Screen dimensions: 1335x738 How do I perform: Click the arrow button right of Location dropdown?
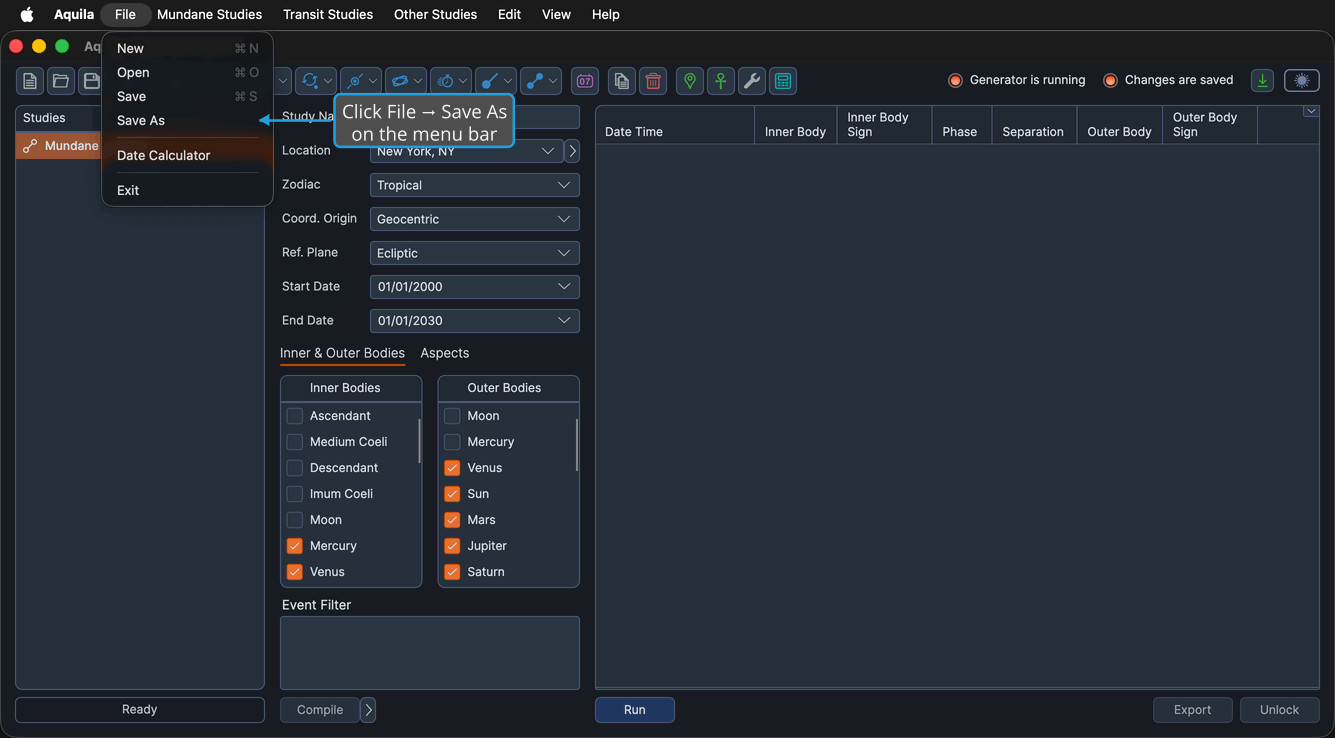[572, 151]
